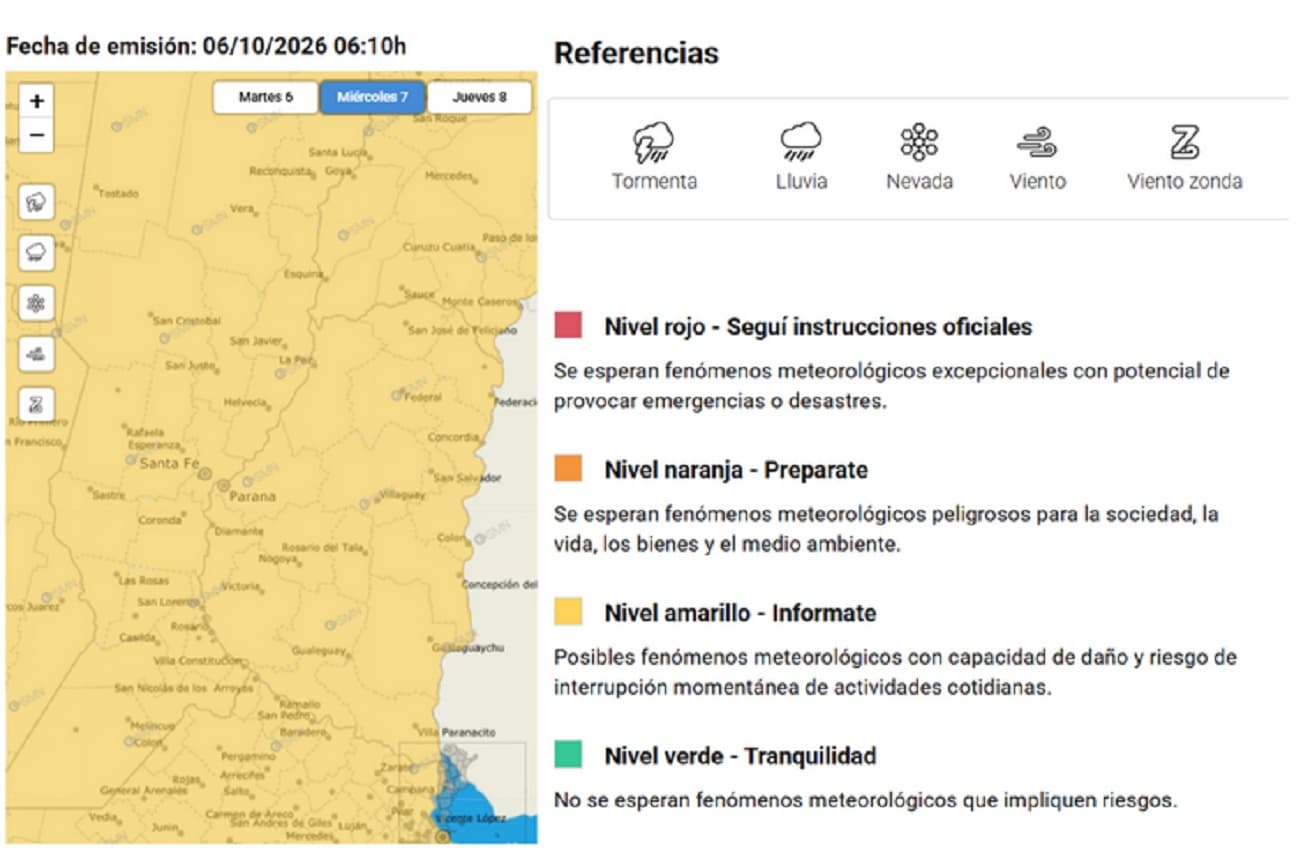Zoom in on the alert map
Screen dimensions: 1301x848
pyautogui.click(x=37, y=101)
